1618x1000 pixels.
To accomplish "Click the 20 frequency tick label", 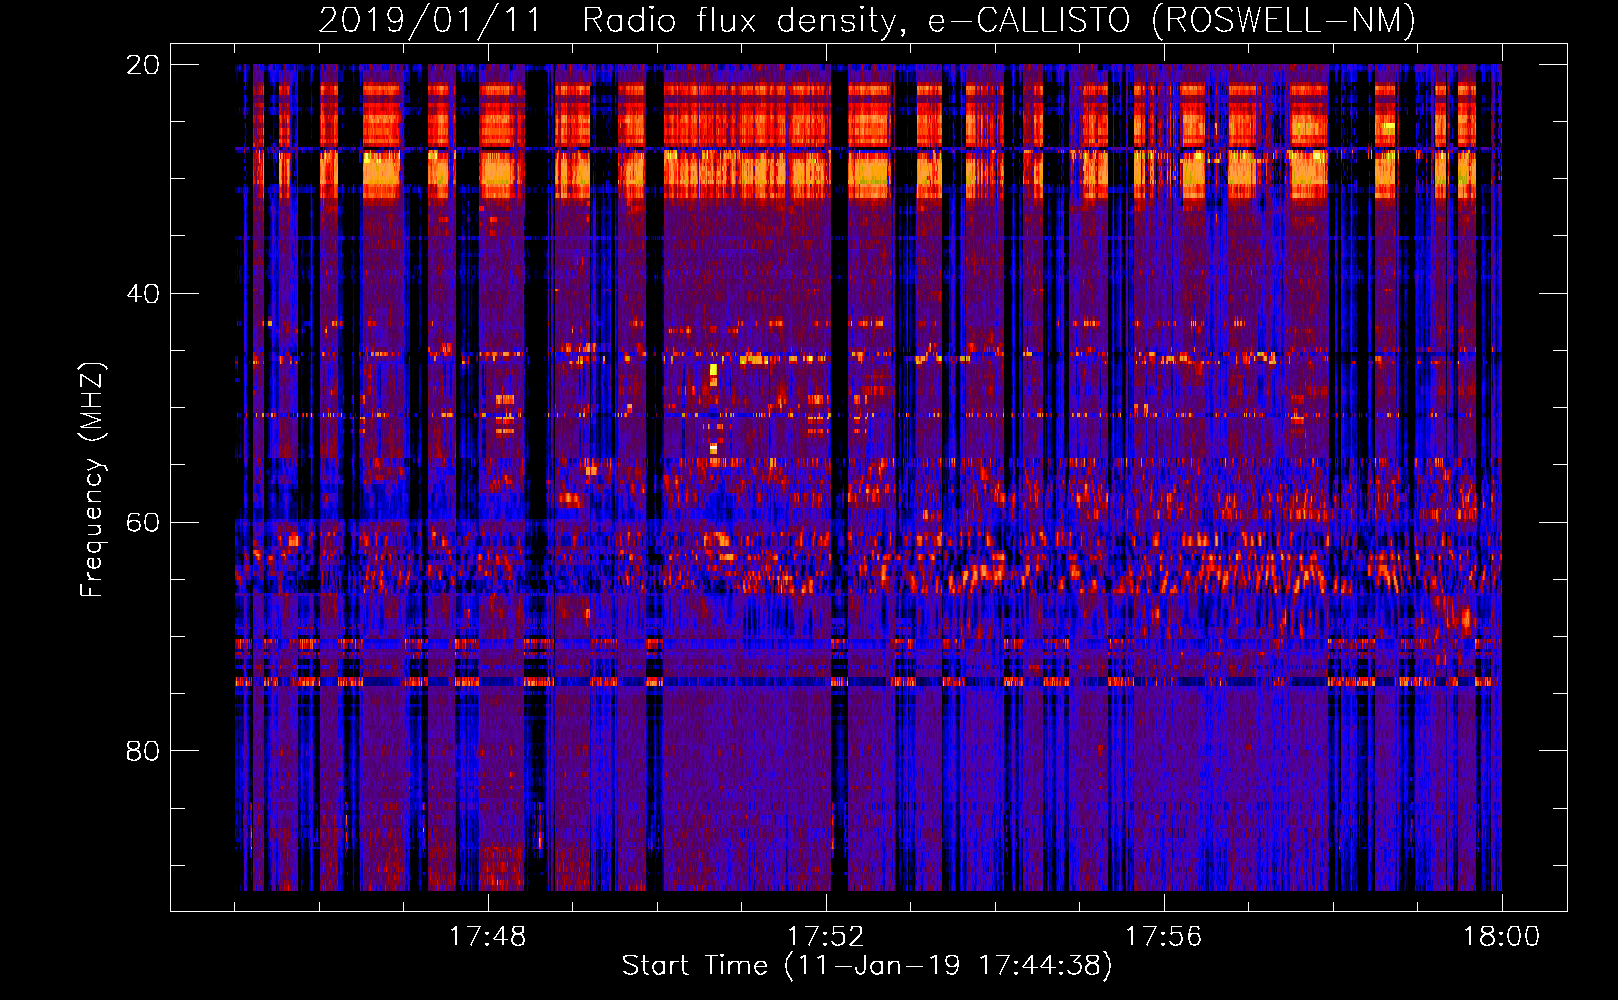I will click(x=142, y=65).
